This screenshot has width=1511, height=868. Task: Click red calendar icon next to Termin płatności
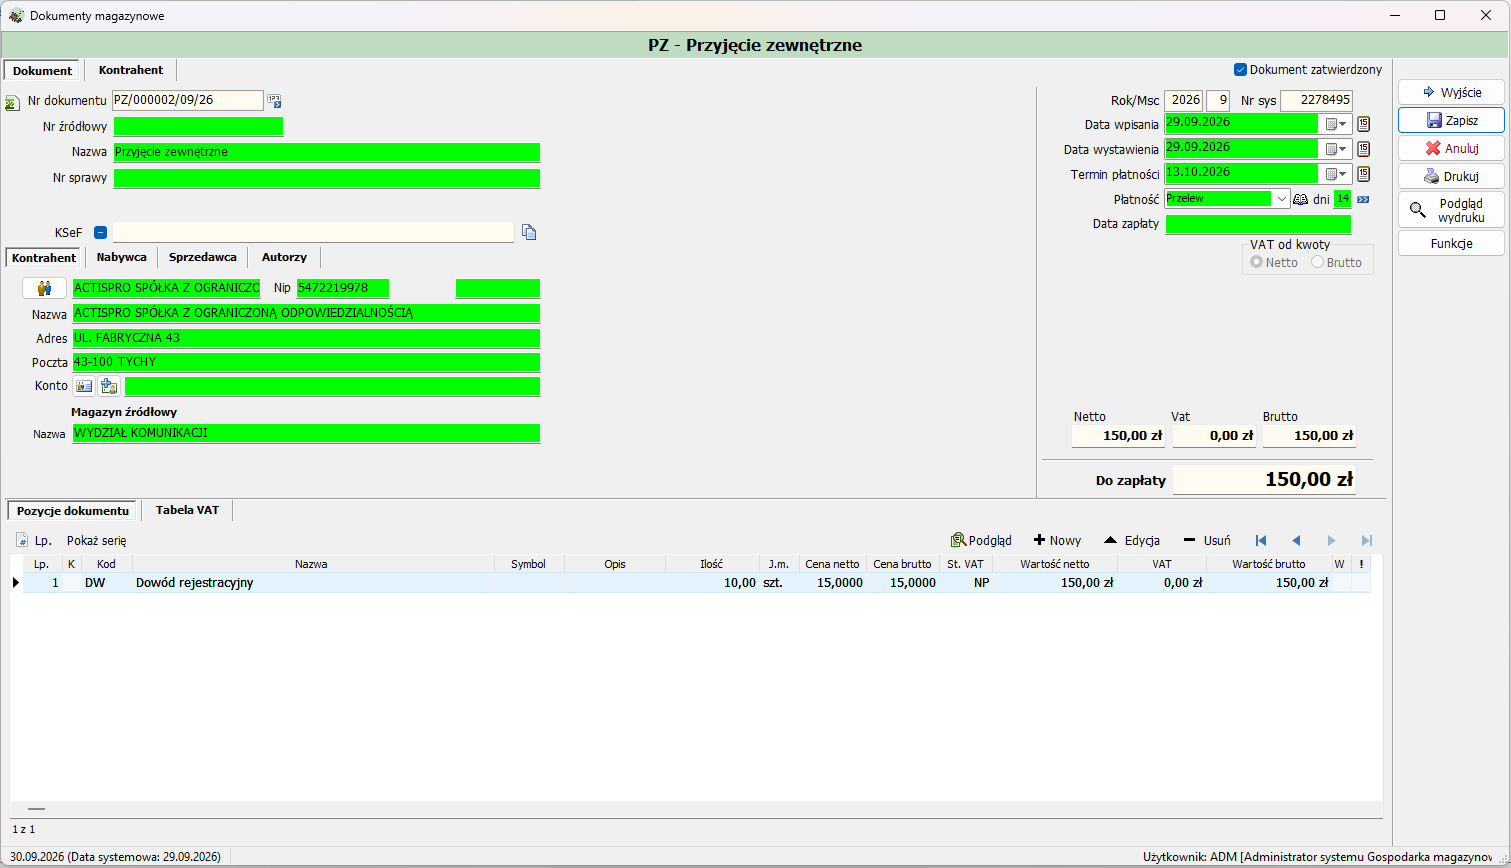[1363, 174]
